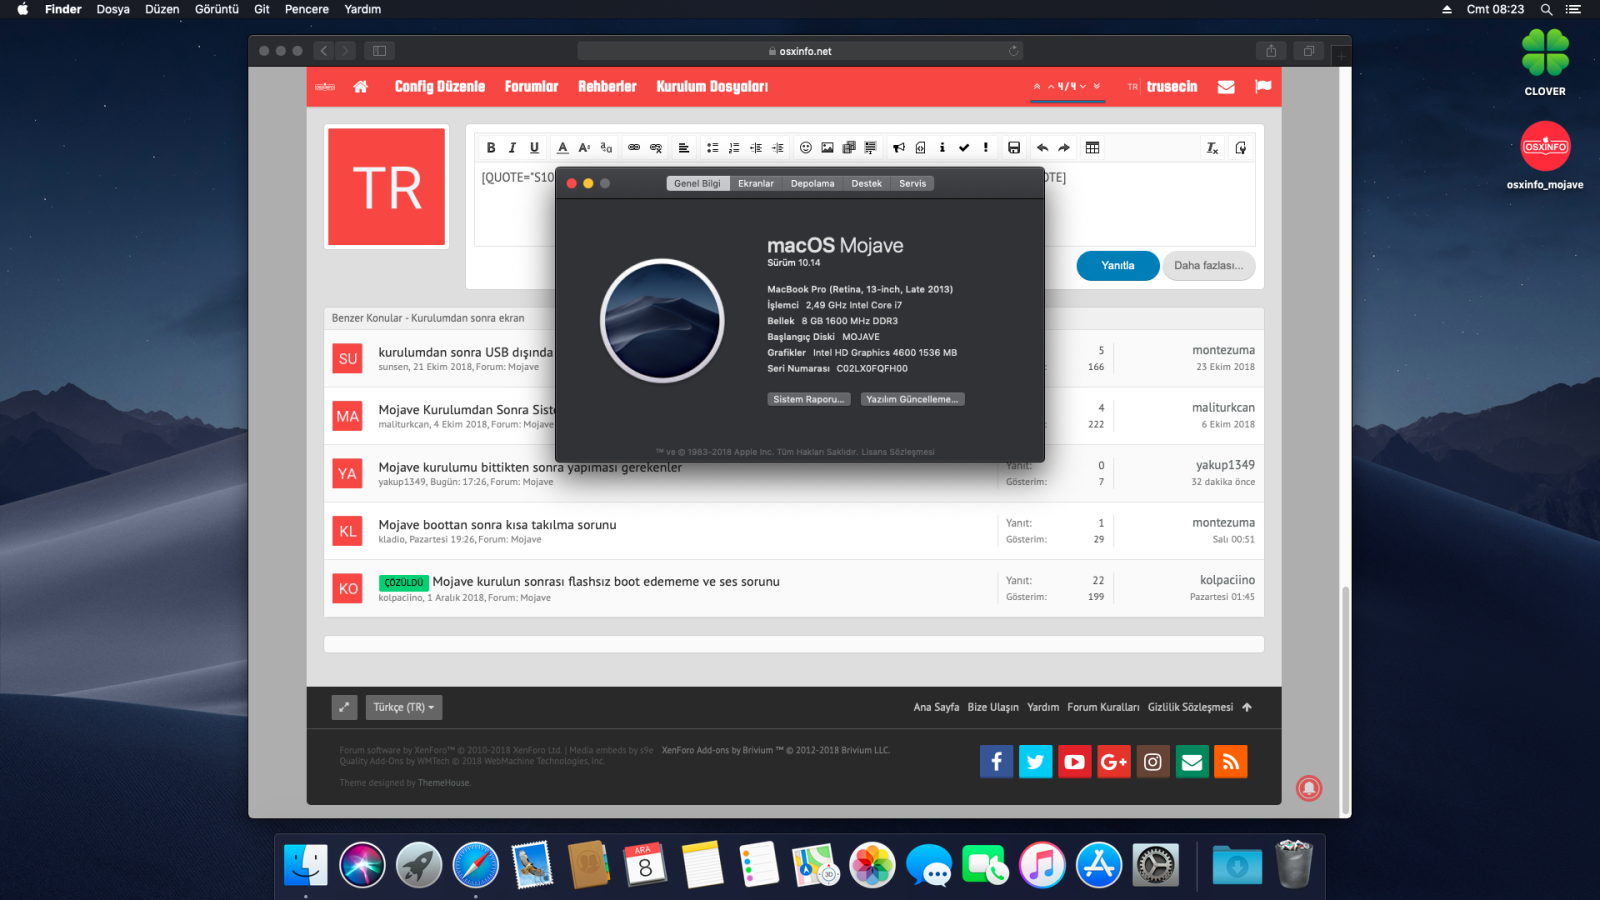The width and height of the screenshot is (1600, 900).
Task: Insert a smiley from the editor toolbar
Action: point(805,148)
